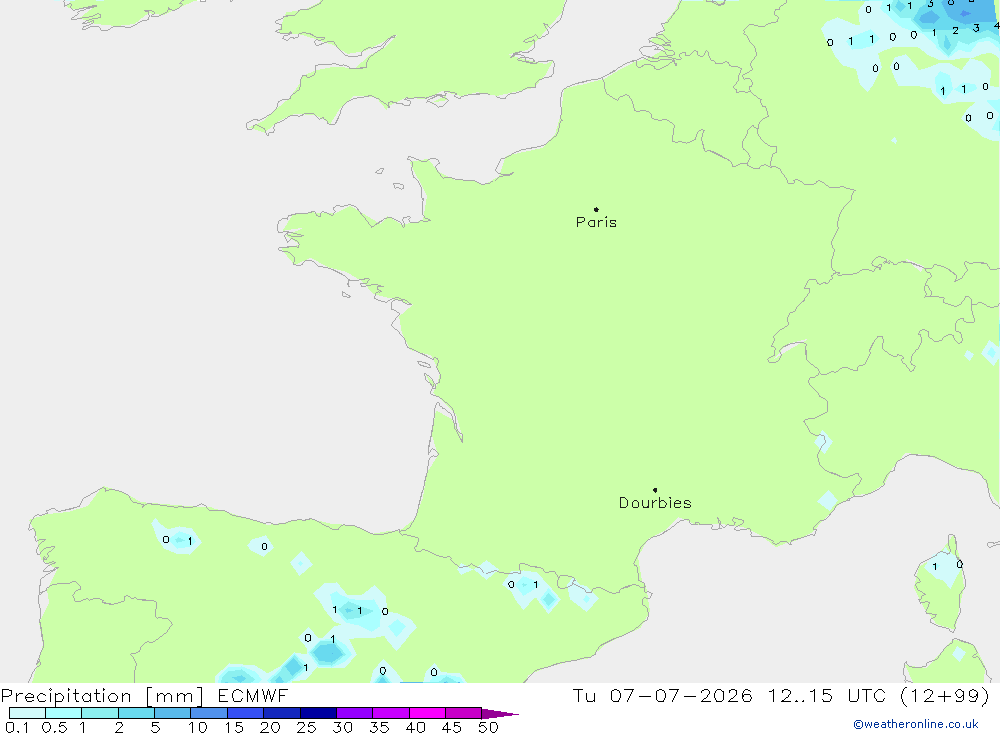Pick the bright magenta swatch for 40–45 mm
The height and width of the screenshot is (733, 1000).
point(427,713)
